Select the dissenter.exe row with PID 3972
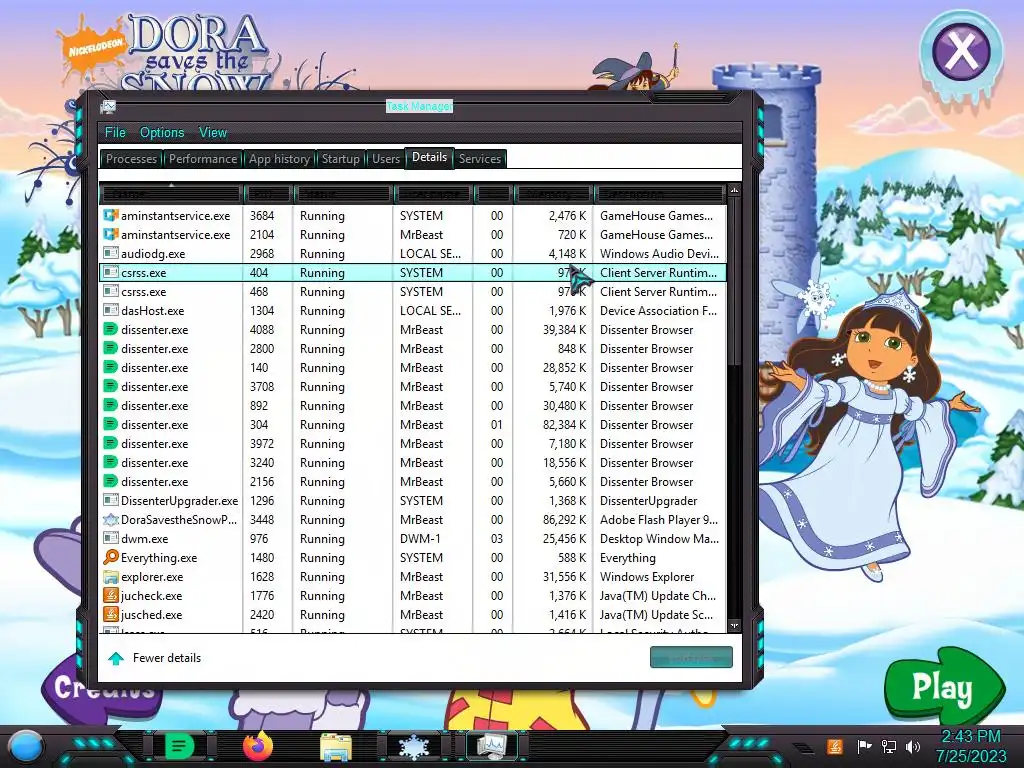Image resolution: width=1024 pixels, height=768 pixels. 413,443
